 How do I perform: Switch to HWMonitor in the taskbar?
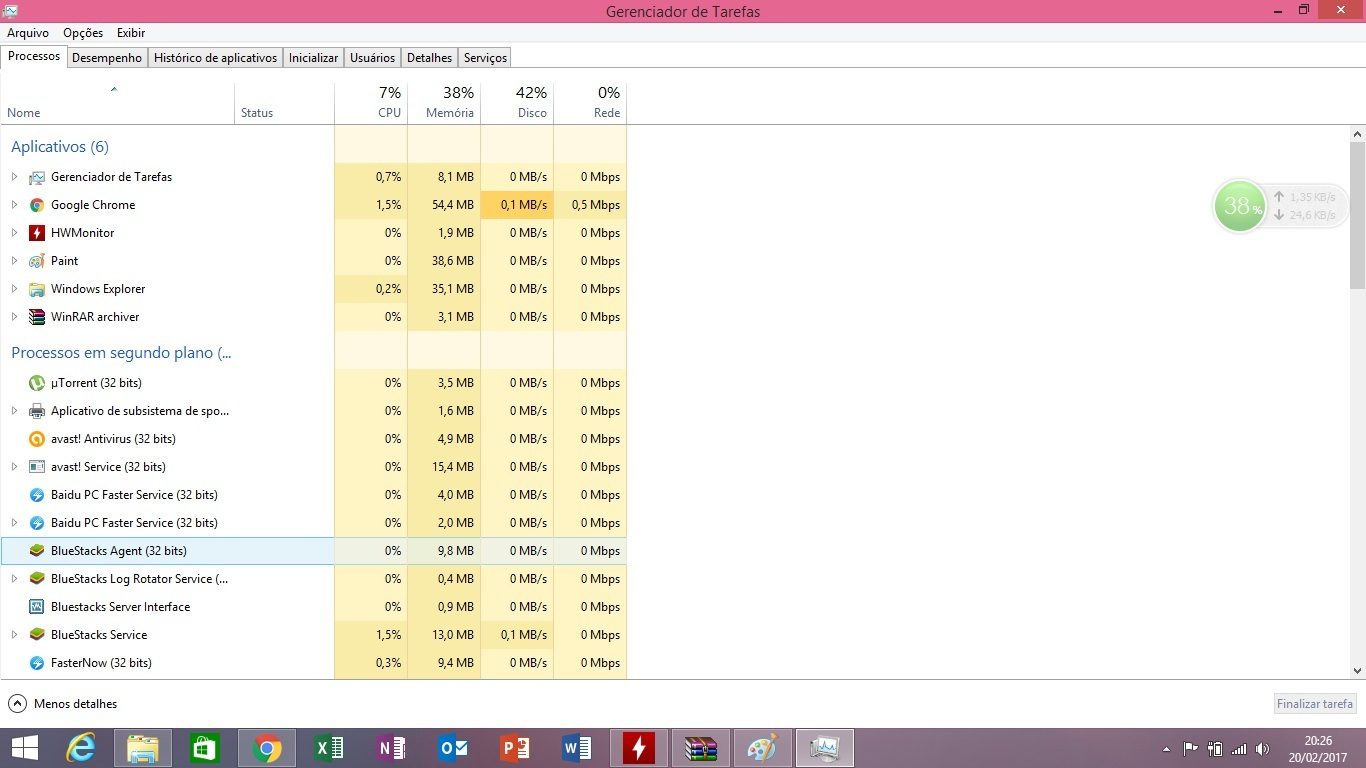[639, 748]
